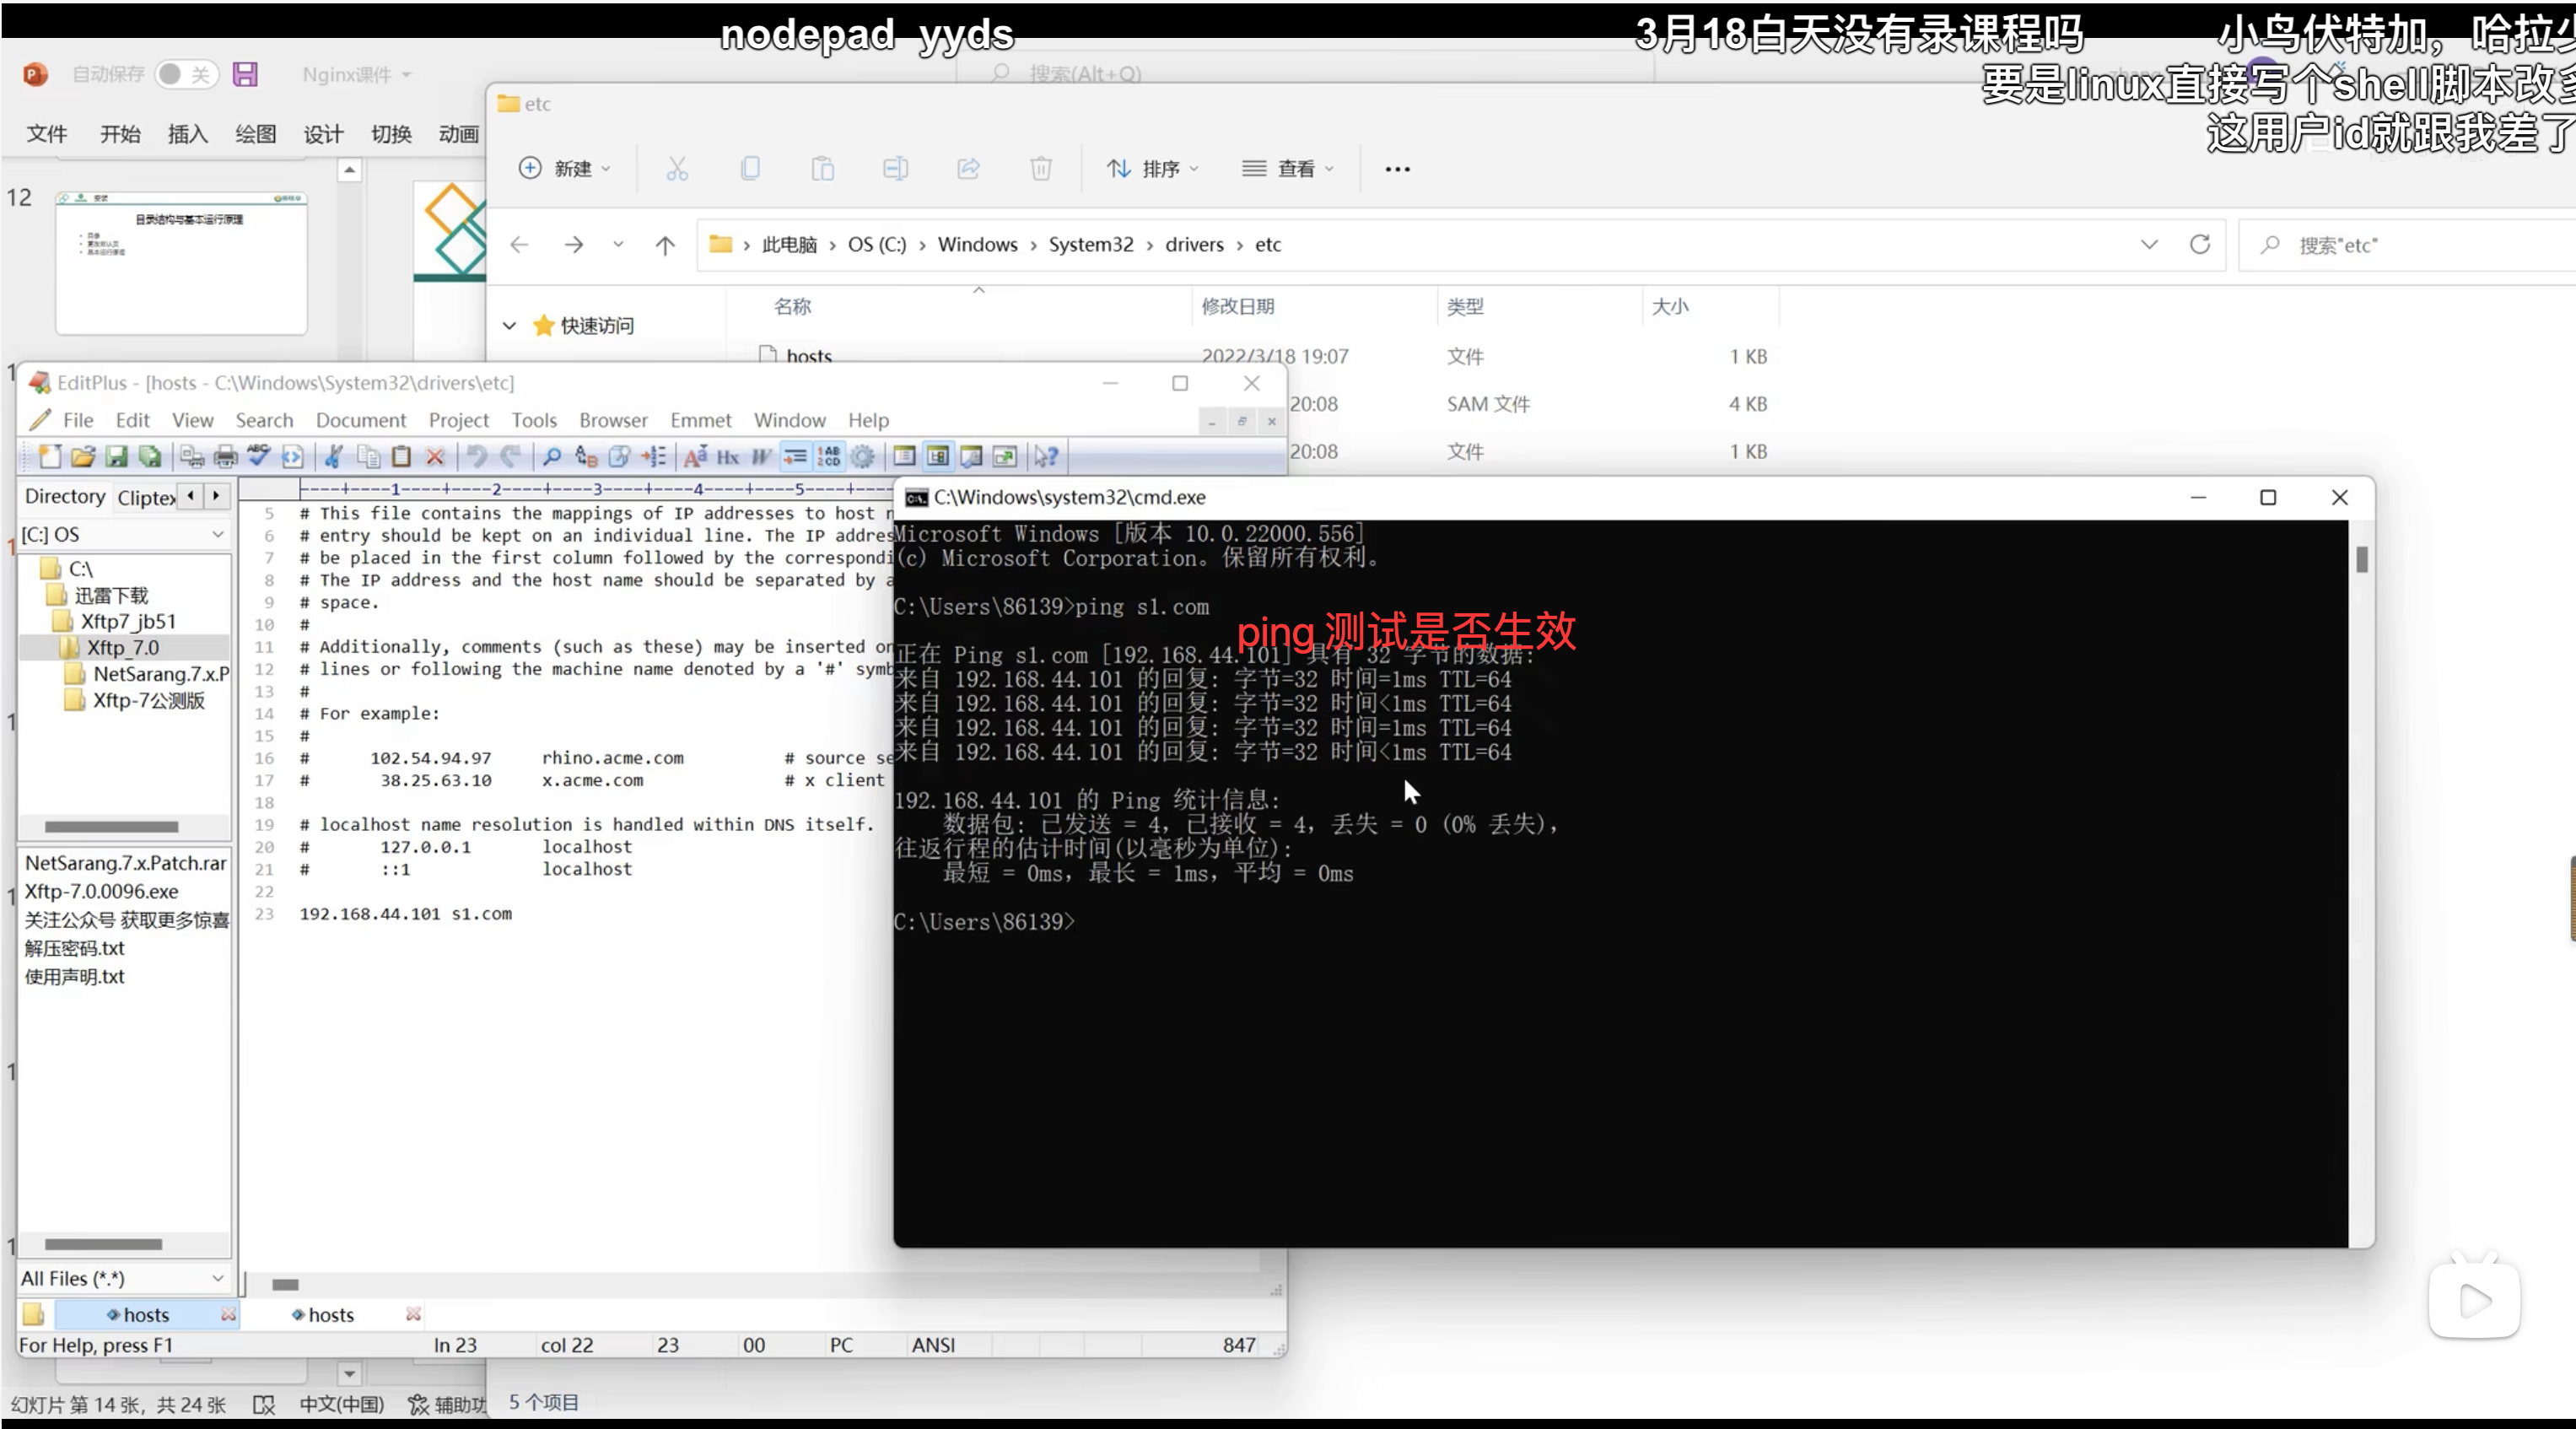Toggle the word wrap toolbar icon
2576x1429 pixels.
[795, 457]
